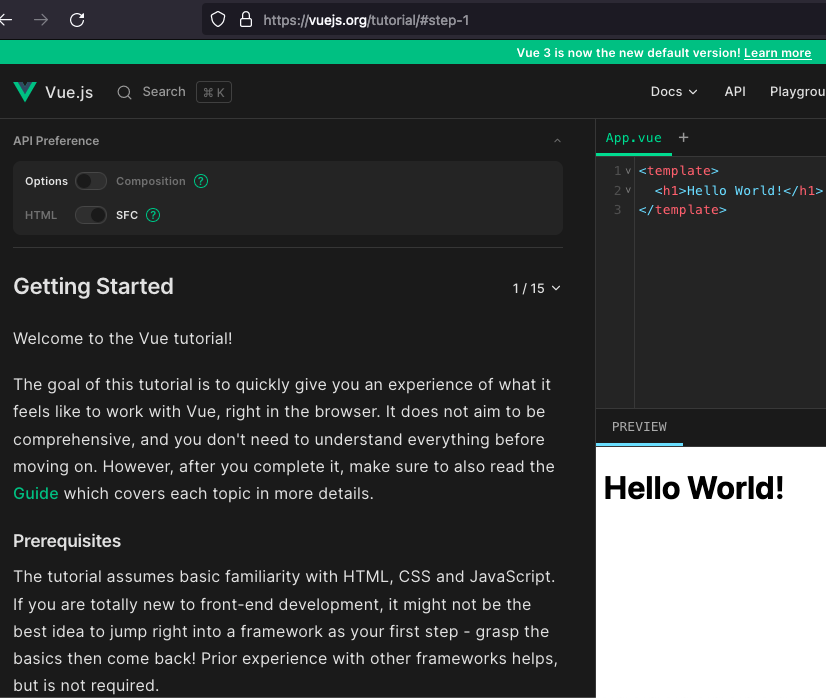Select the App.vue tab

tap(633, 138)
